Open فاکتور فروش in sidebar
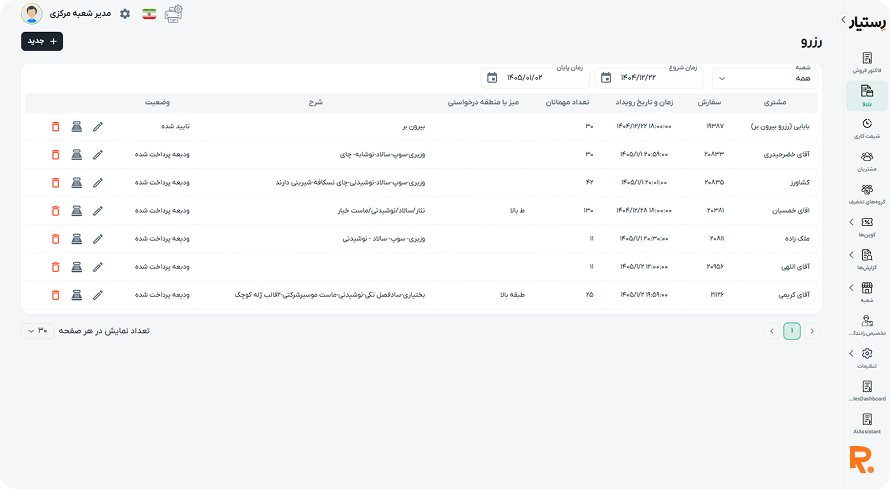Viewport: 890px width, 489px height. [x=867, y=62]
